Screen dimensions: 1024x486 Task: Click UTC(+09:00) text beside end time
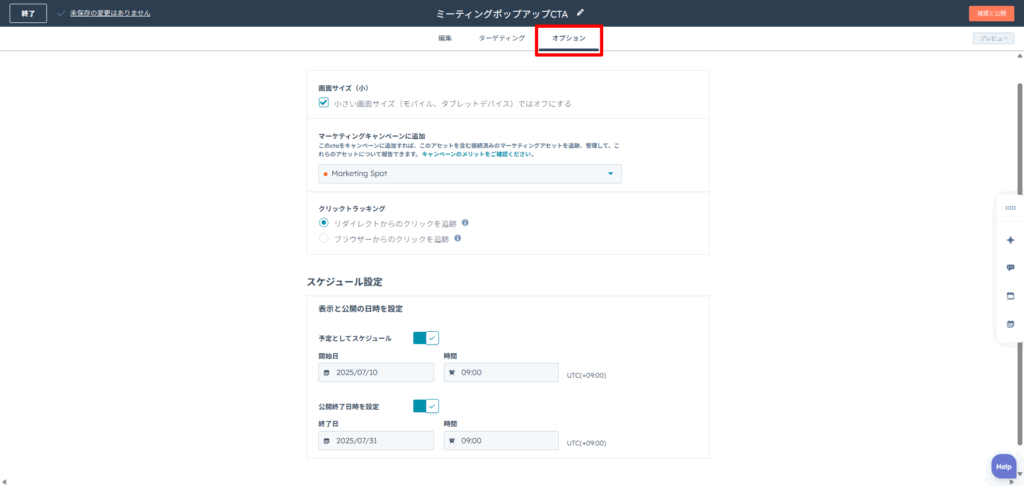[x=586, y=443]
